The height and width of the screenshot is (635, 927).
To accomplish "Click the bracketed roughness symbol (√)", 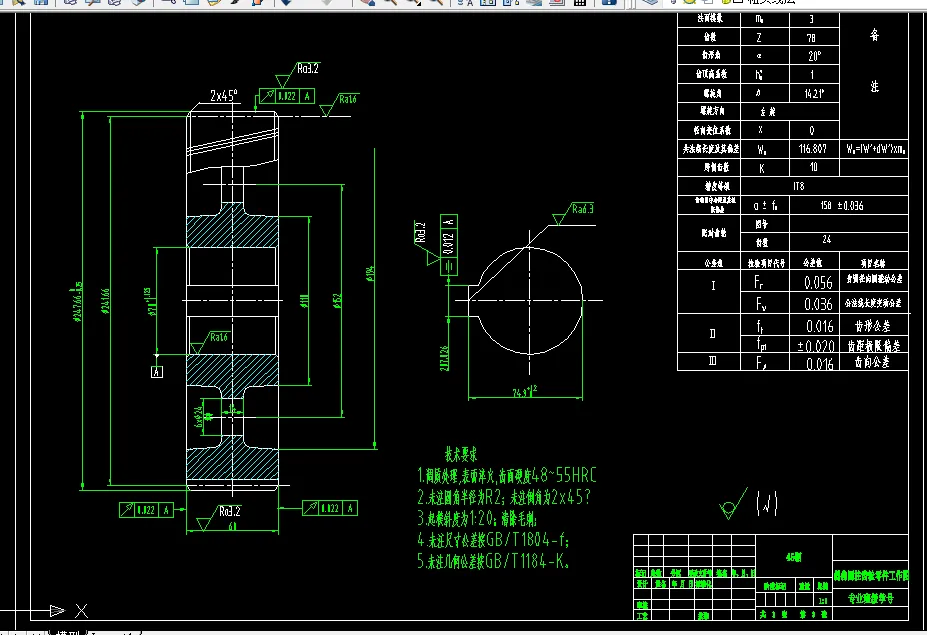I will (767, 503).
